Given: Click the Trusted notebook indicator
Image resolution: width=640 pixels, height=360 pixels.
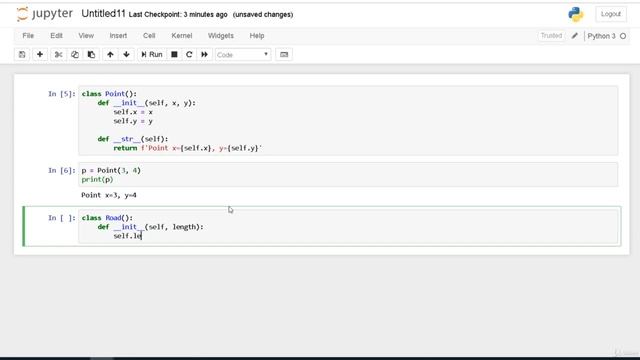Looking at the screenshot, I should click(x=551, y=36).
